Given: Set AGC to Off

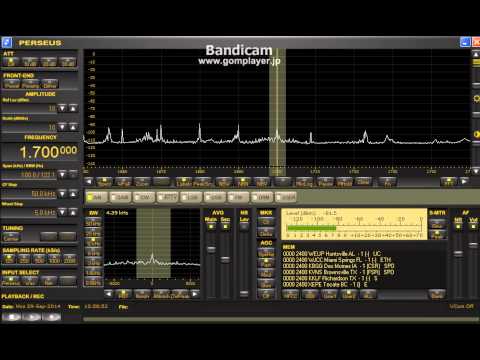Looking at the screenshot, I should tap(266, 295).
